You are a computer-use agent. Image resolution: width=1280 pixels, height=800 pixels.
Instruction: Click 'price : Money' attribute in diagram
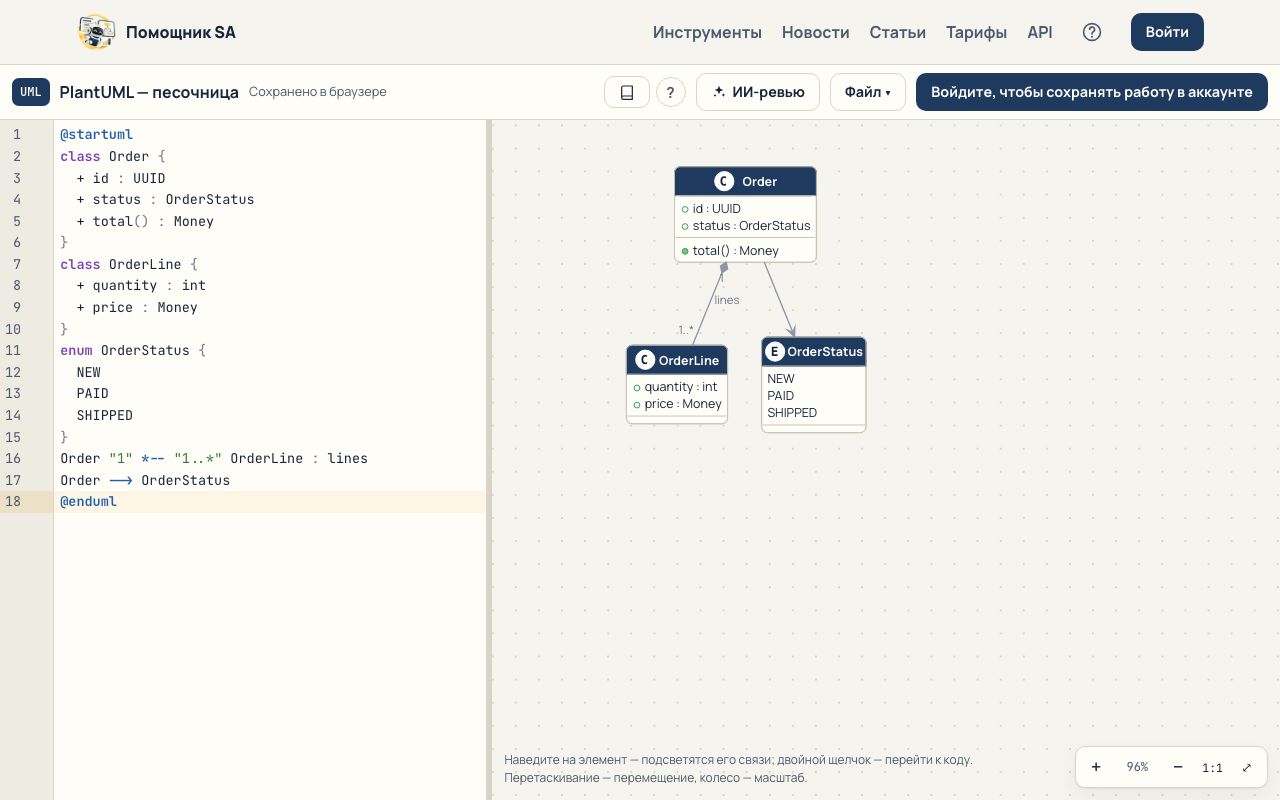(x=683, y=404)
